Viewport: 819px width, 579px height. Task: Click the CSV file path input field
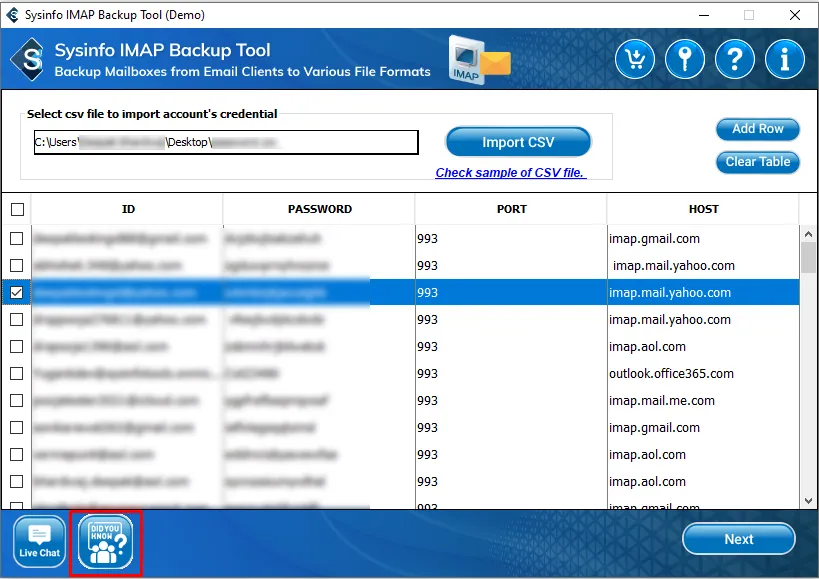226,143
